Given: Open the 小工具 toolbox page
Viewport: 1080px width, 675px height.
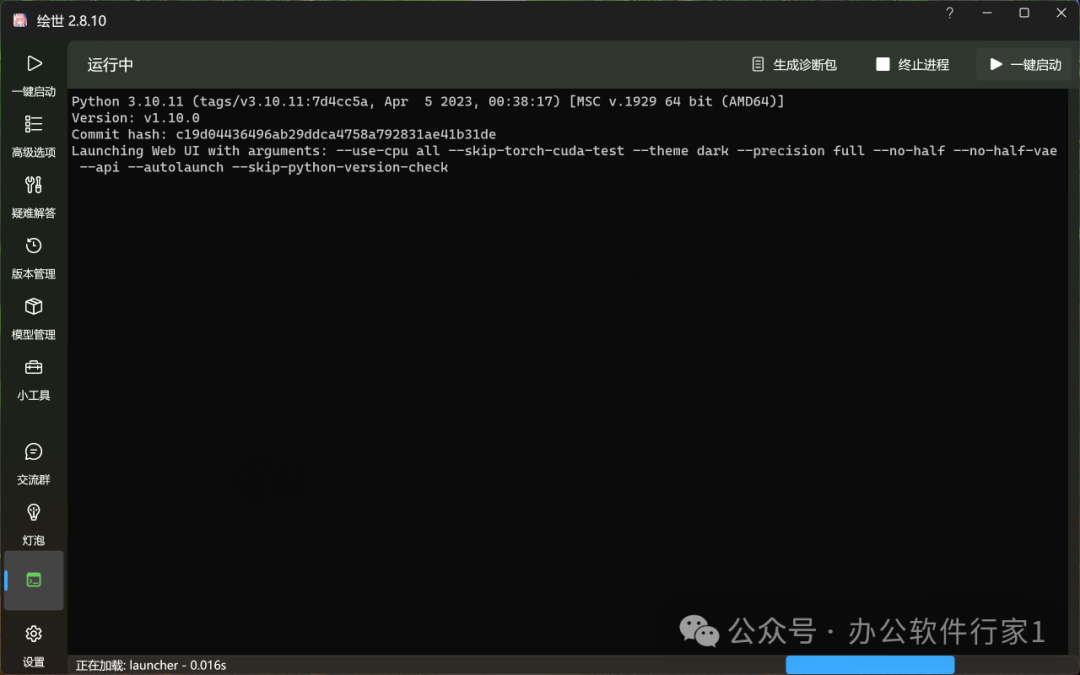Looking at the screenshot, I should coord(34,379).
